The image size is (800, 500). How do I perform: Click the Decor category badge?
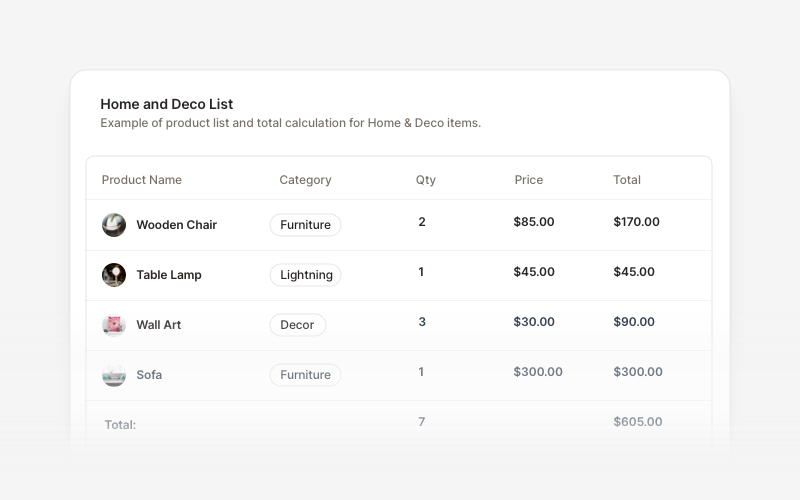click(x=297, y=325)
